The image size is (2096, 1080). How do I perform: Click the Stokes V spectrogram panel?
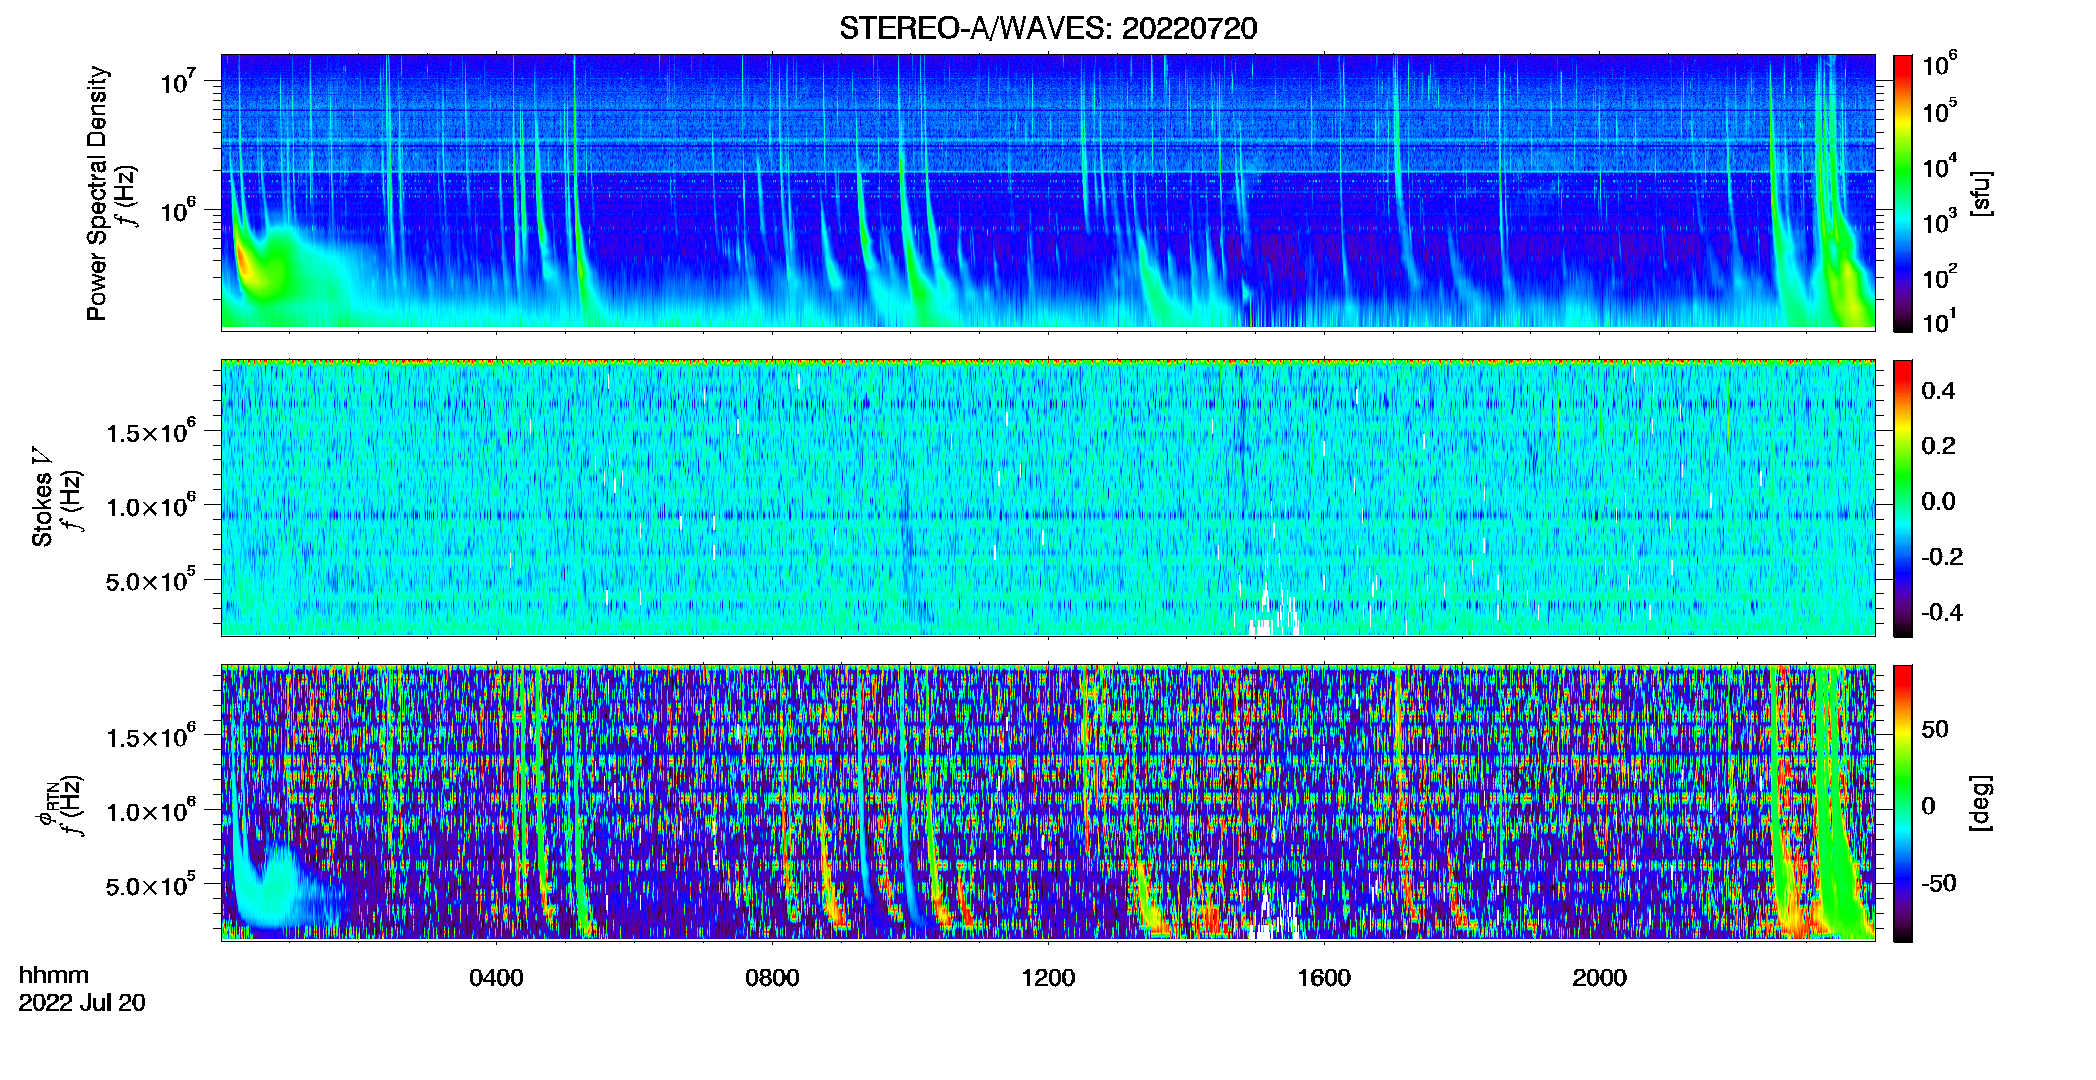tap(1048, 498)
